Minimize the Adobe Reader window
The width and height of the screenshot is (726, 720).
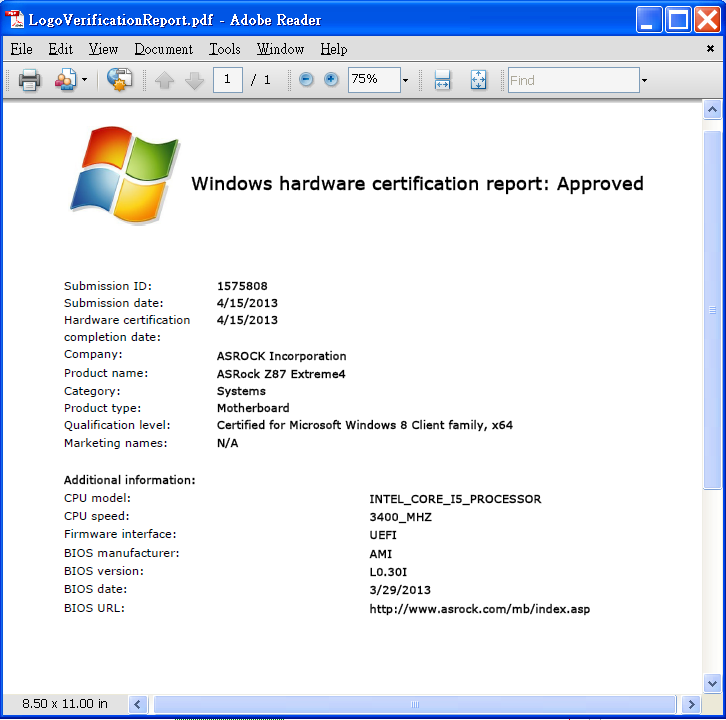(x=649, y=19)
